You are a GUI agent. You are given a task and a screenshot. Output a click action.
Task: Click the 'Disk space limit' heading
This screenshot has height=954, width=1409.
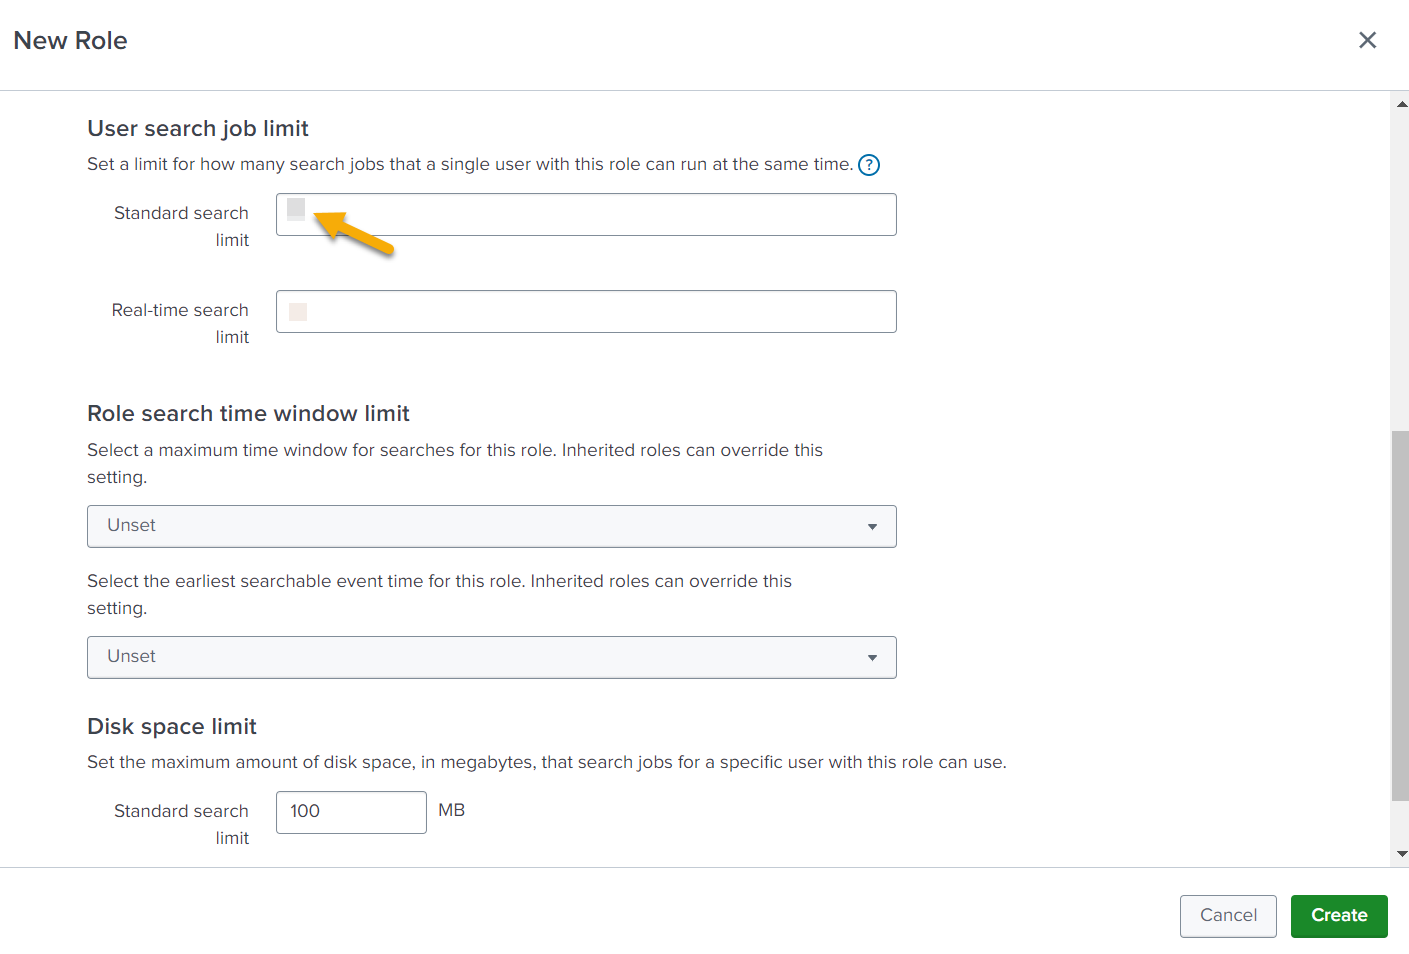click(172, 727)
